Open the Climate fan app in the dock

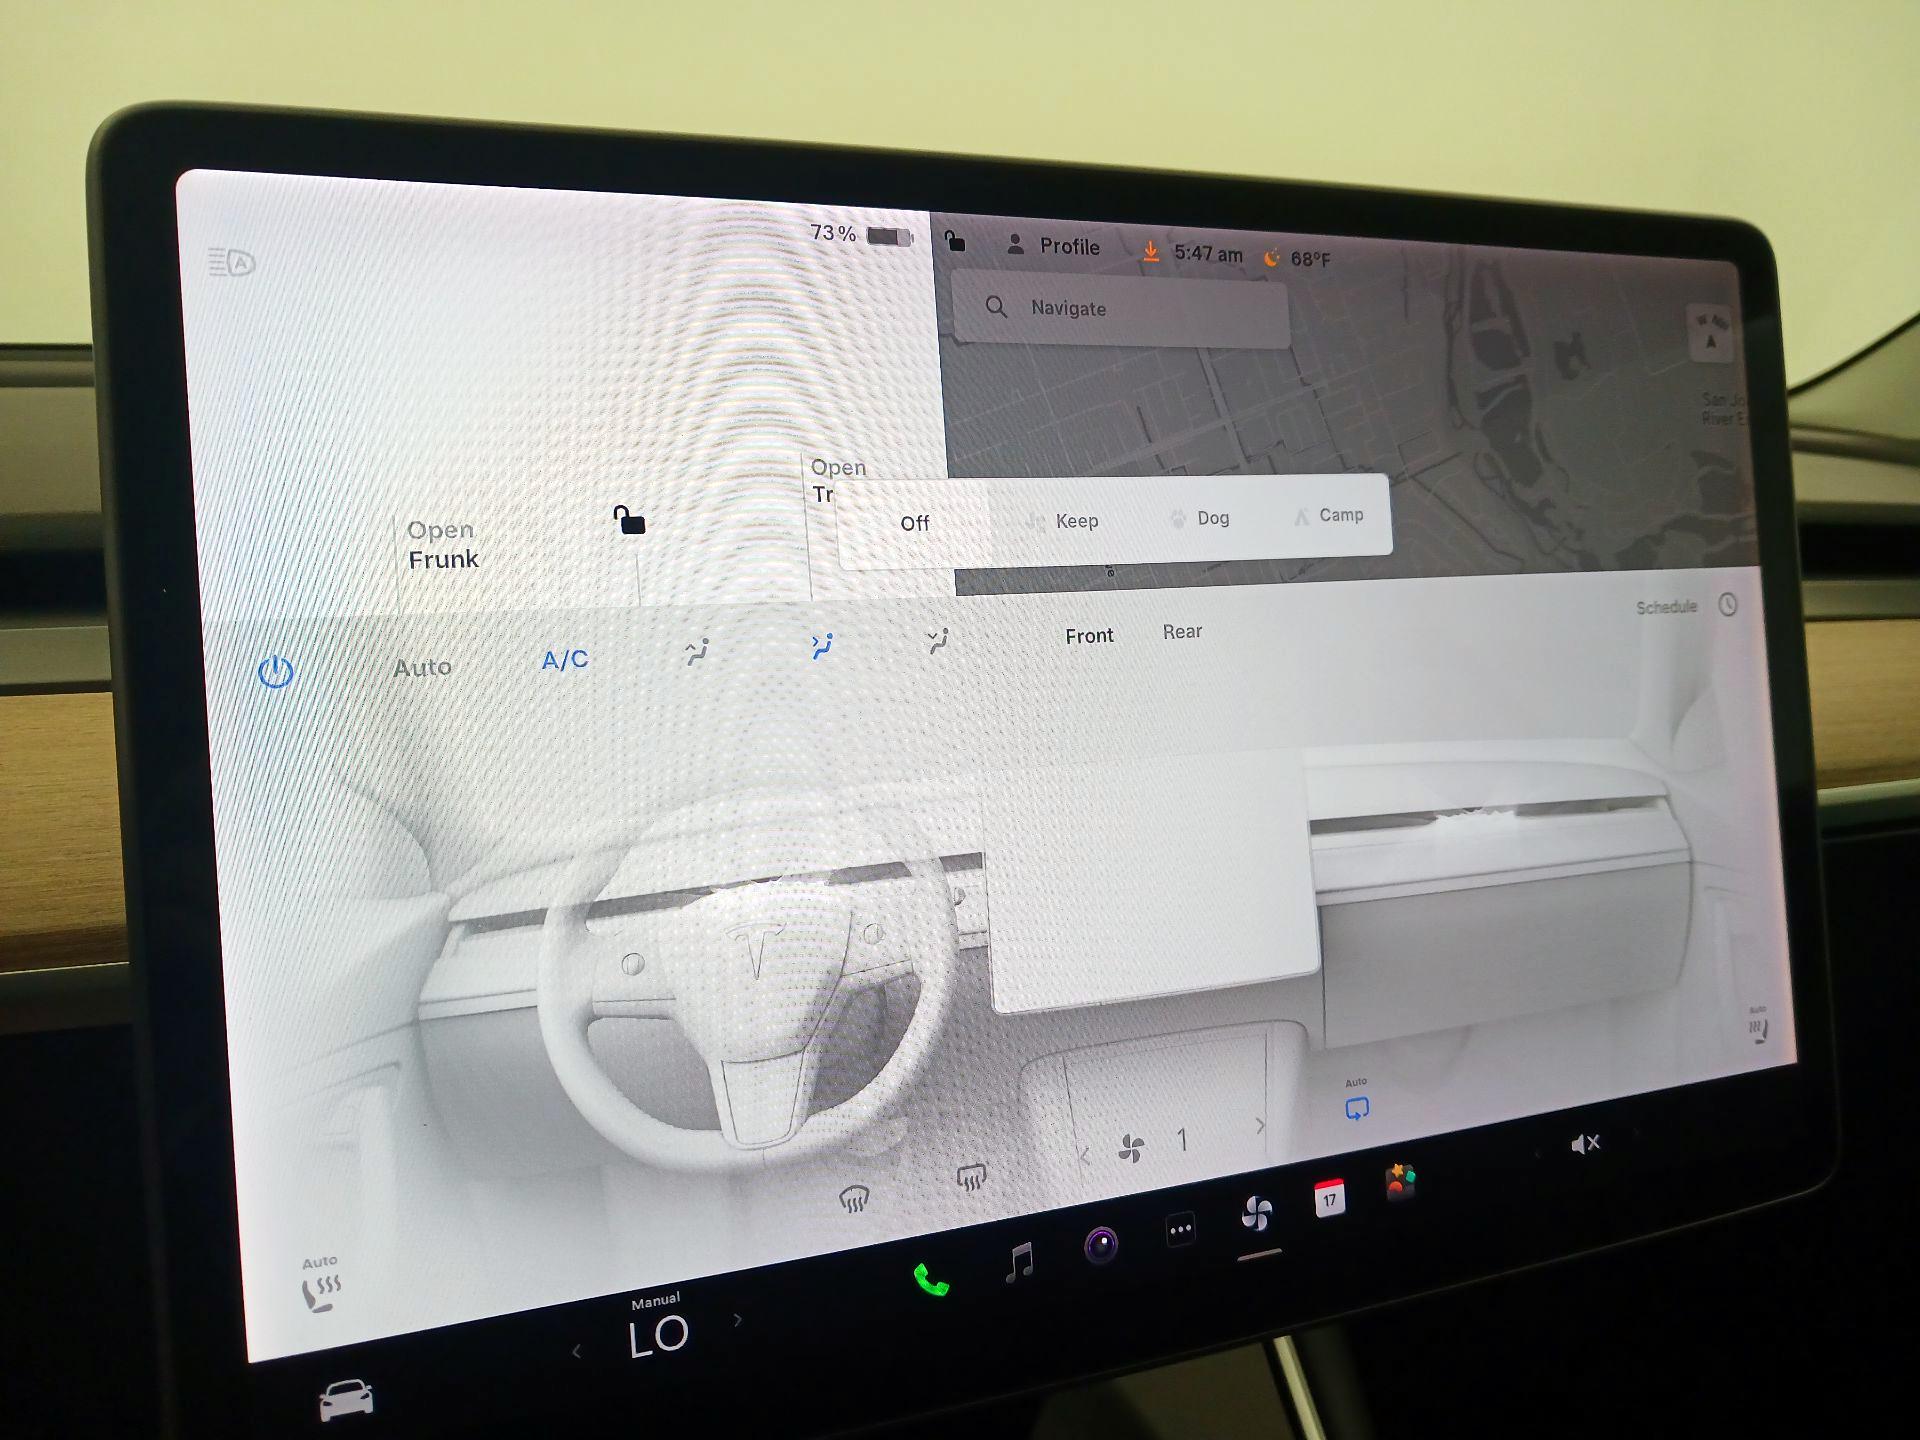pyautogui.click(x=1256, y=1214)
